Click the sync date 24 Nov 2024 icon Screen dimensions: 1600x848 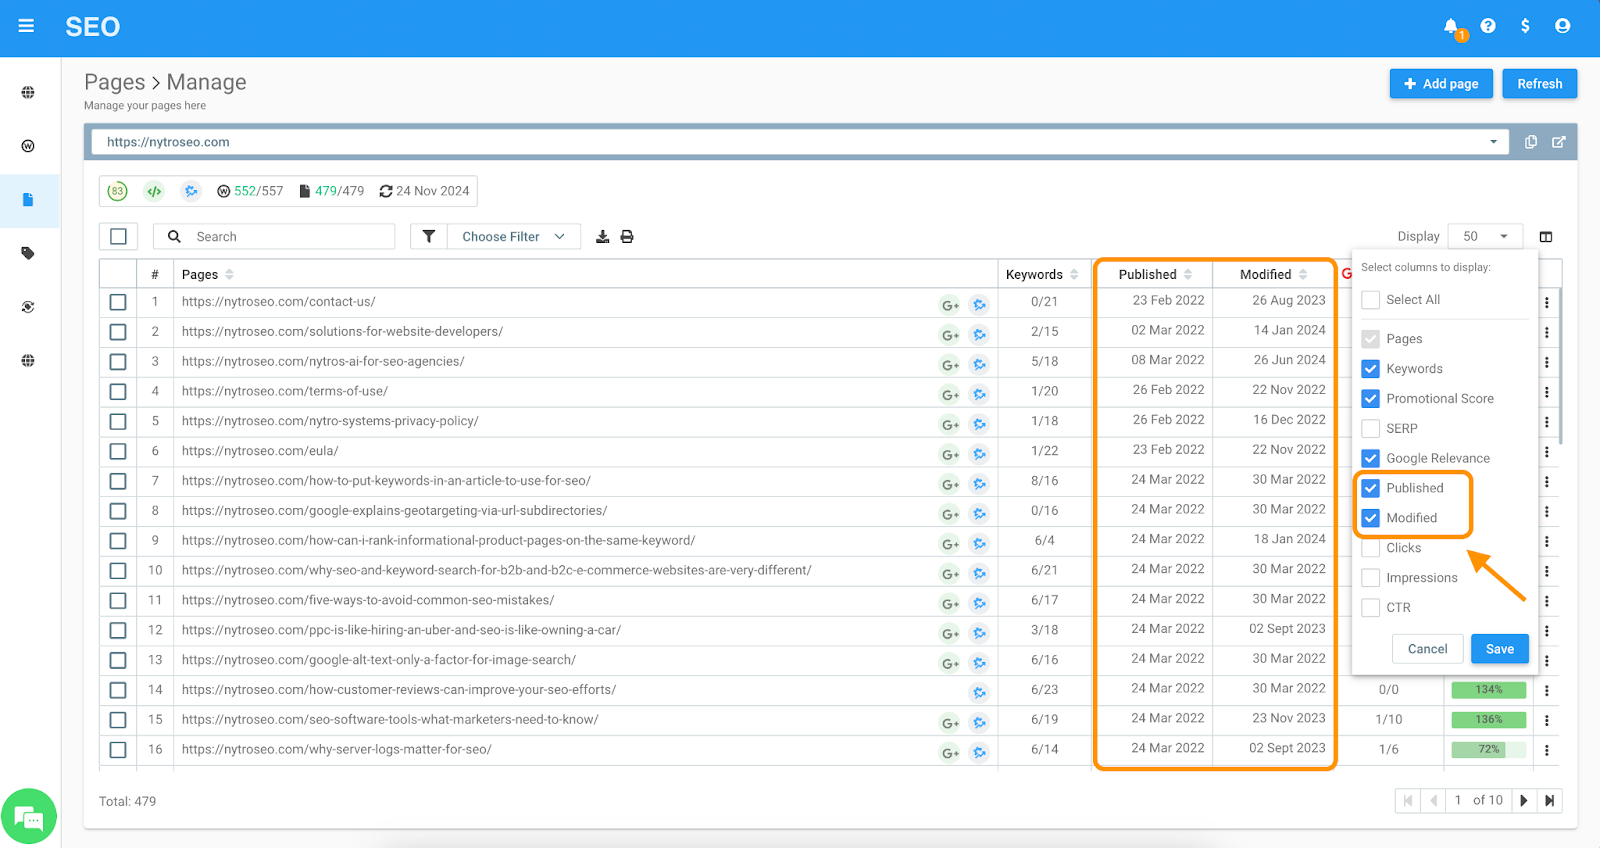click(x=386, y=191)
